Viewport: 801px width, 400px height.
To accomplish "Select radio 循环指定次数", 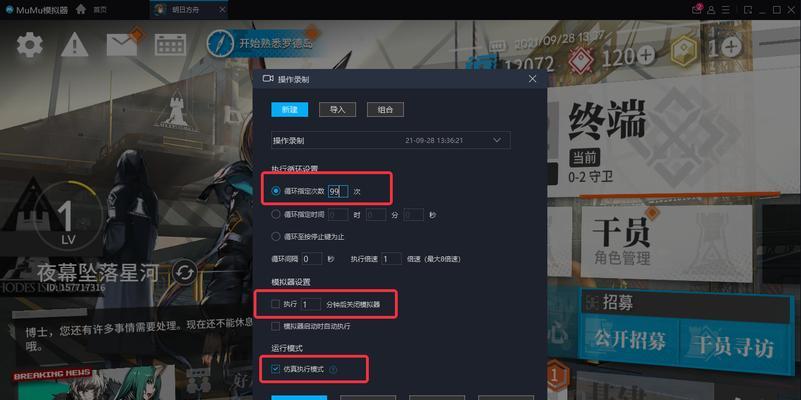I will pos(276,191).
